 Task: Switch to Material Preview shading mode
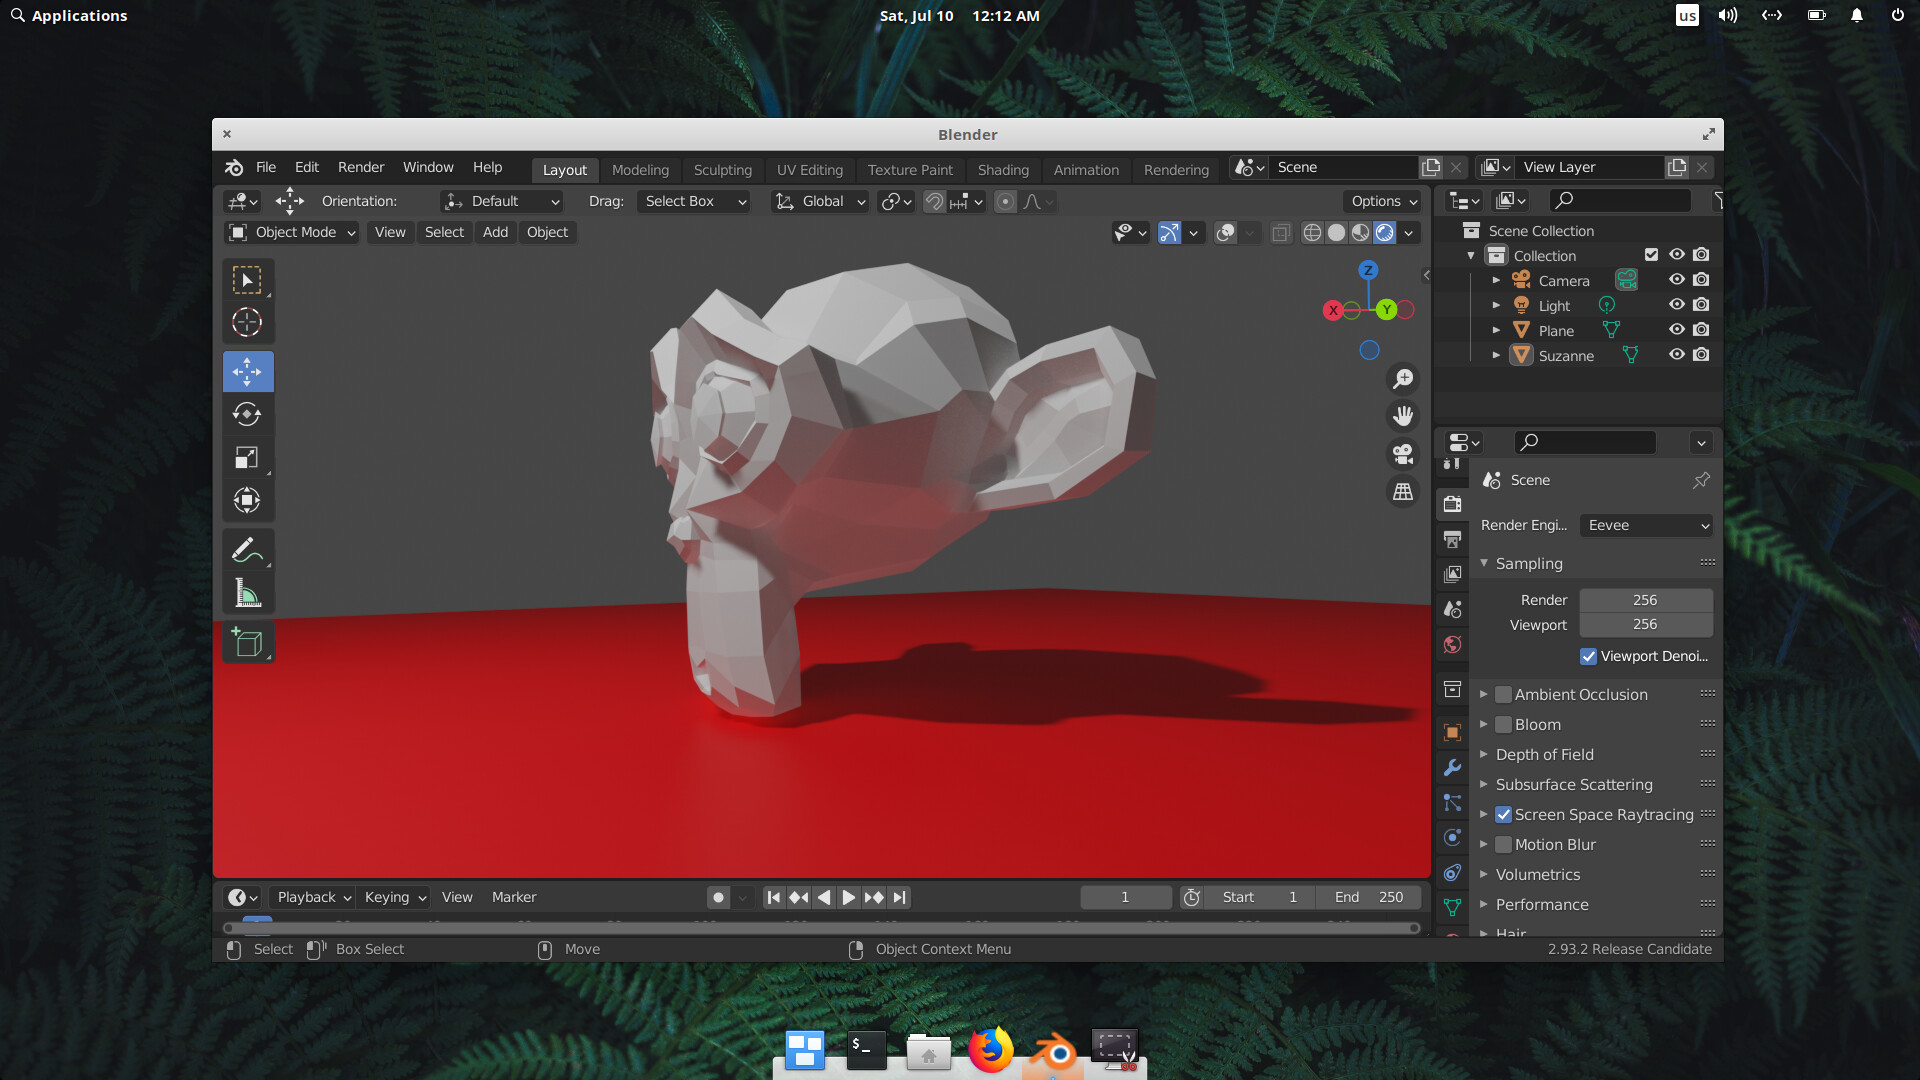tap(1360, 233)
